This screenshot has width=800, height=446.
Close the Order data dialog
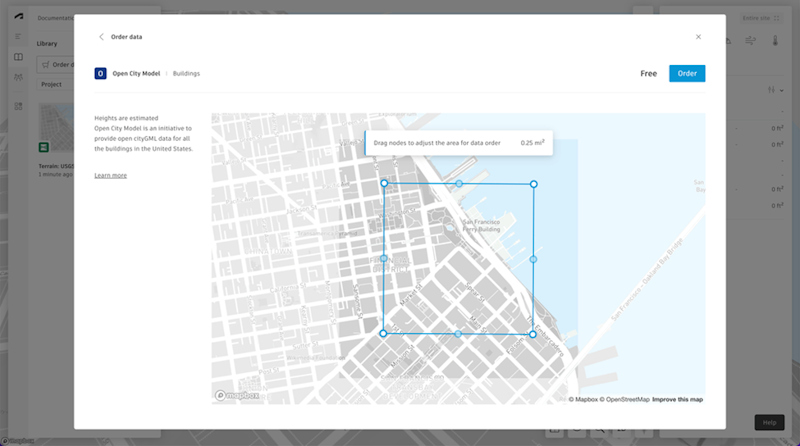698,37
